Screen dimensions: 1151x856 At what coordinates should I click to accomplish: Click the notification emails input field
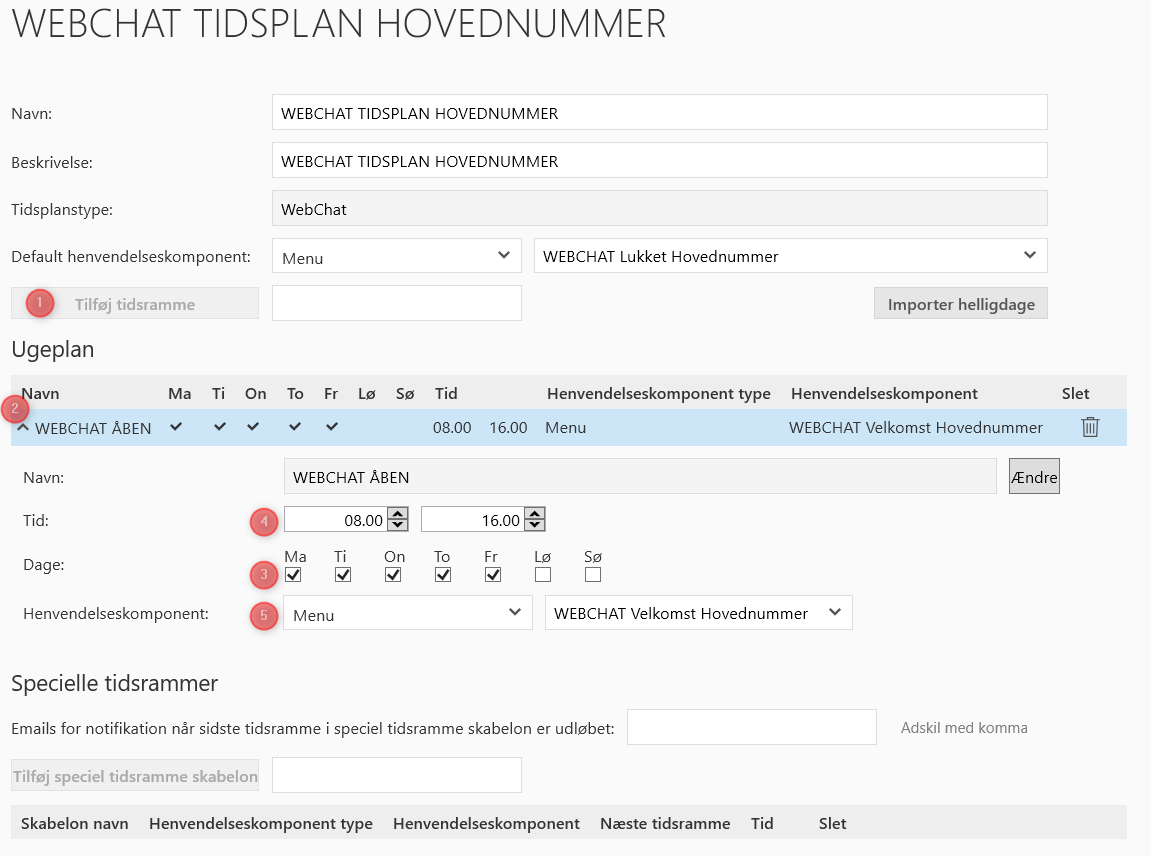pyautogui.click(x=751, y=727)
